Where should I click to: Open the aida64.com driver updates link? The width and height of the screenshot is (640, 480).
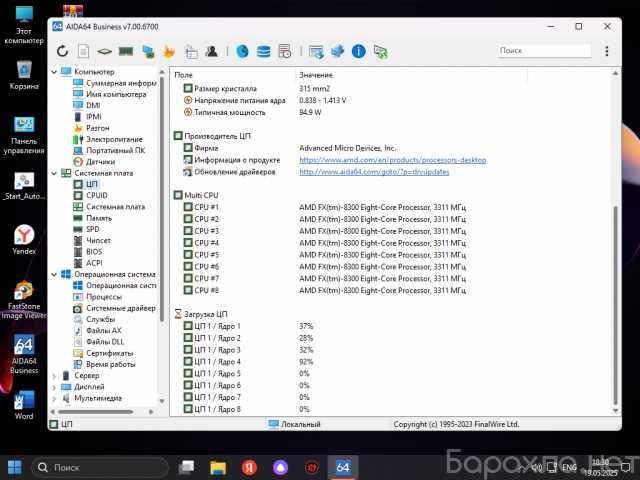374,172
